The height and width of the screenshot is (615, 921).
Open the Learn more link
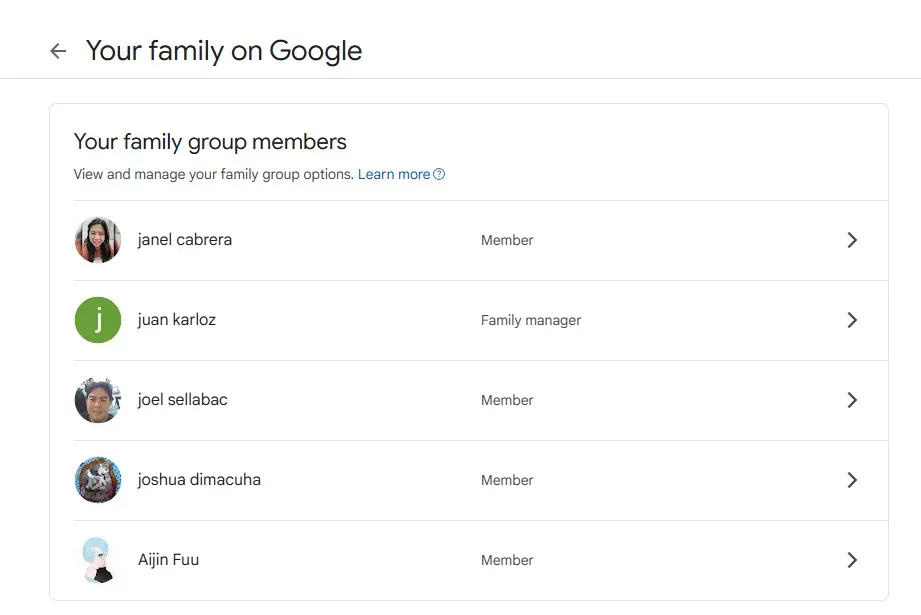click(394, 174)
